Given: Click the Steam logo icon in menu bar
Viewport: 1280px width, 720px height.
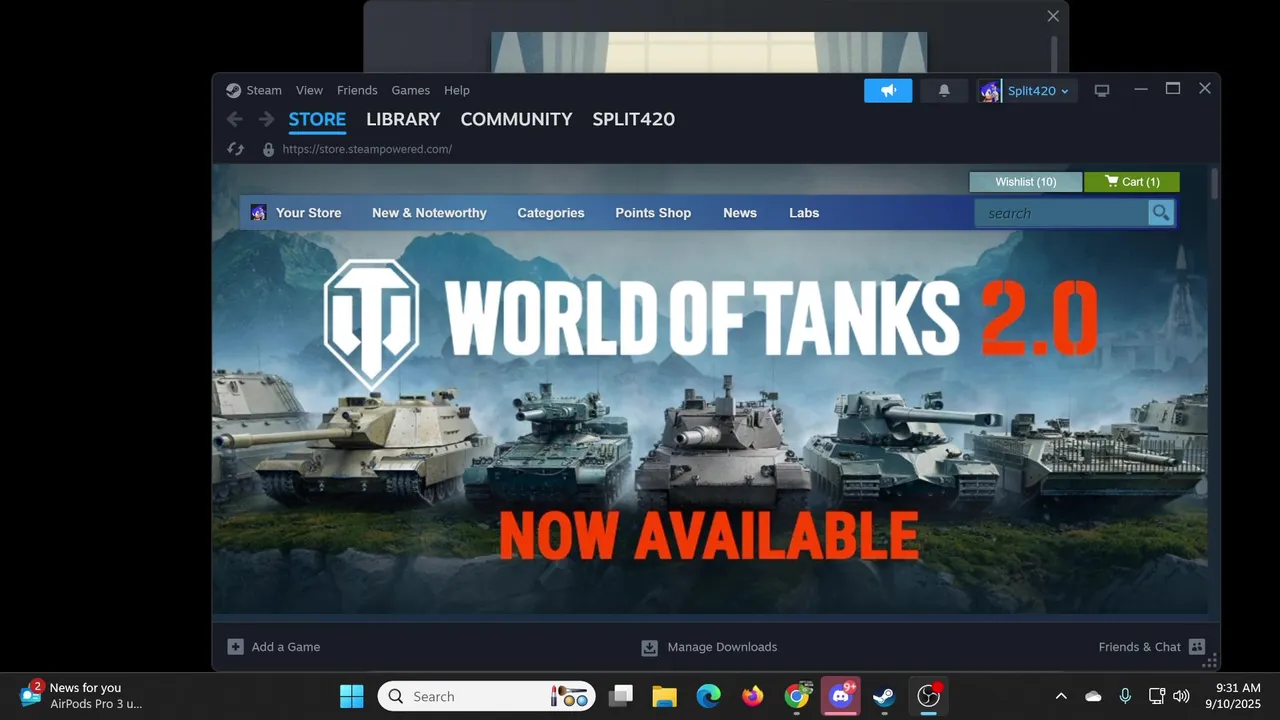Looking at the screenshot, I should (233, 90).
